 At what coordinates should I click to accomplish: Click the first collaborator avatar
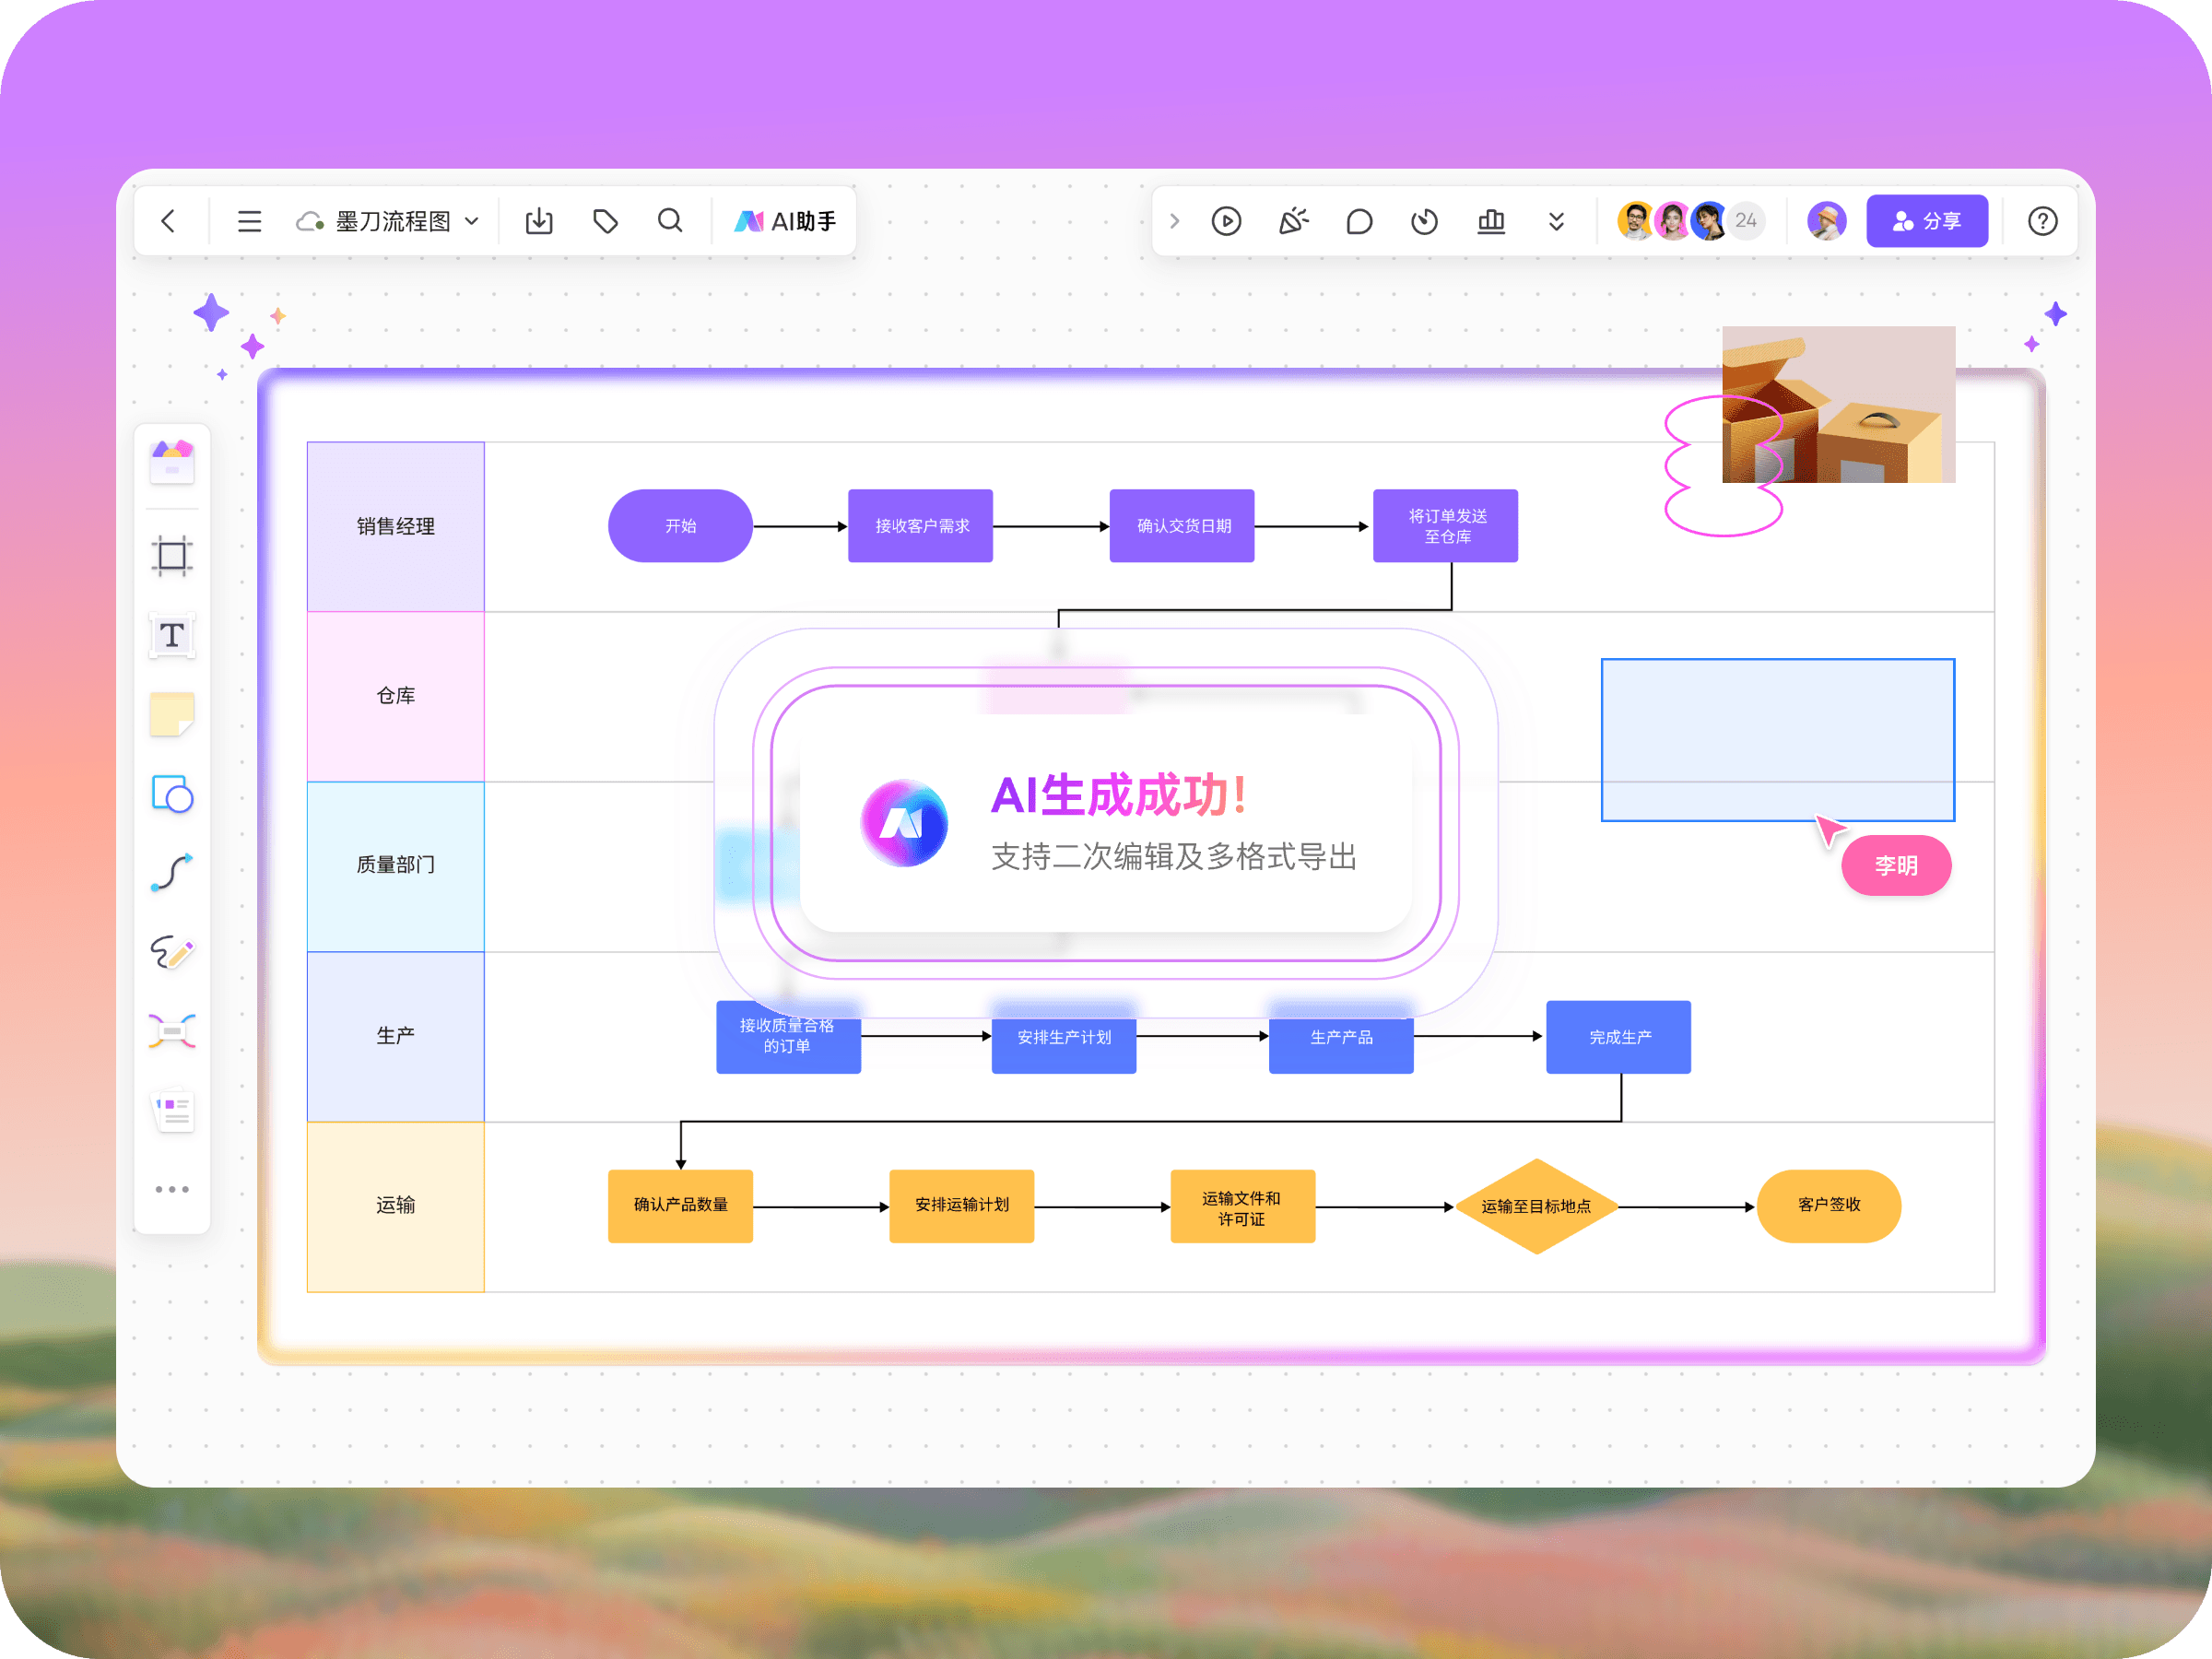(x=1635, y=221)
